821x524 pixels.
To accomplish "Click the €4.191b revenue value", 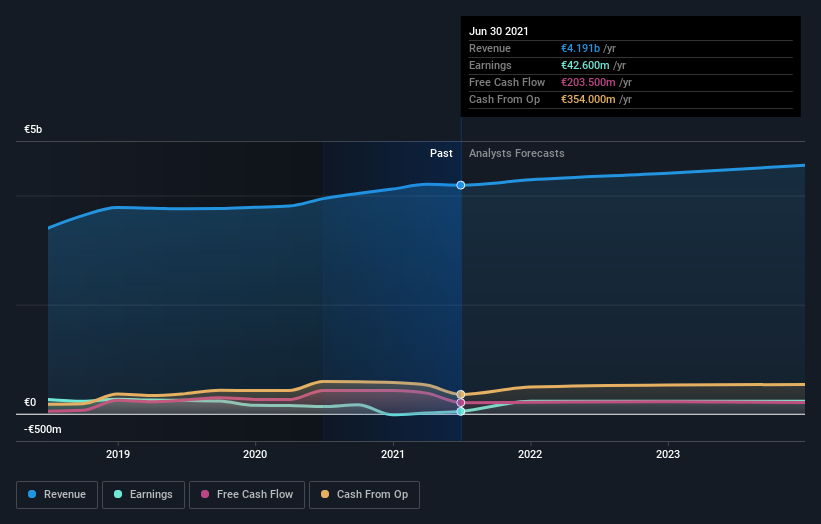I will (580, 48).
